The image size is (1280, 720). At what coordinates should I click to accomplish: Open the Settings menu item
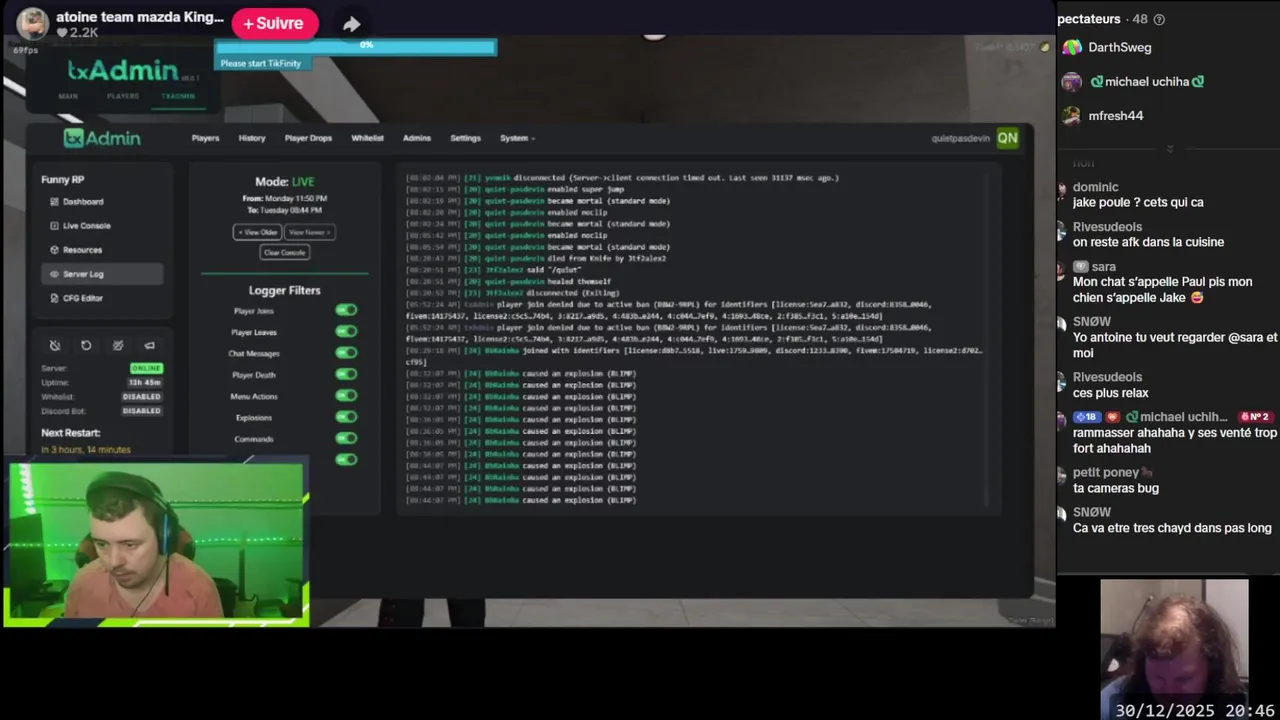click(x=465, y=138)
